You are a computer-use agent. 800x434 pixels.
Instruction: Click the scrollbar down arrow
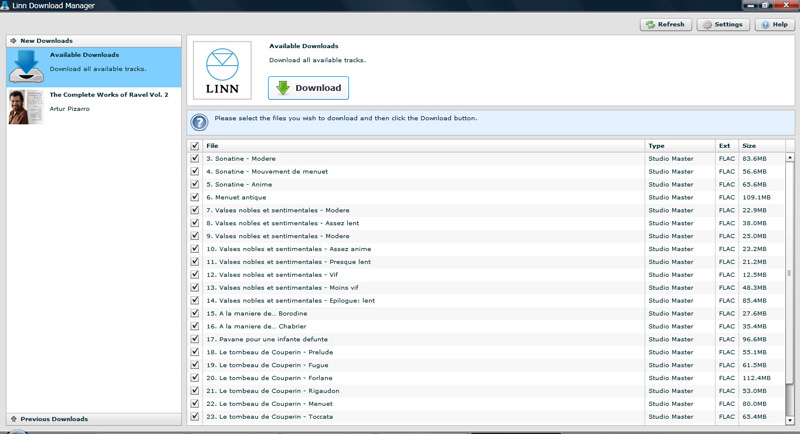(789, 420)
